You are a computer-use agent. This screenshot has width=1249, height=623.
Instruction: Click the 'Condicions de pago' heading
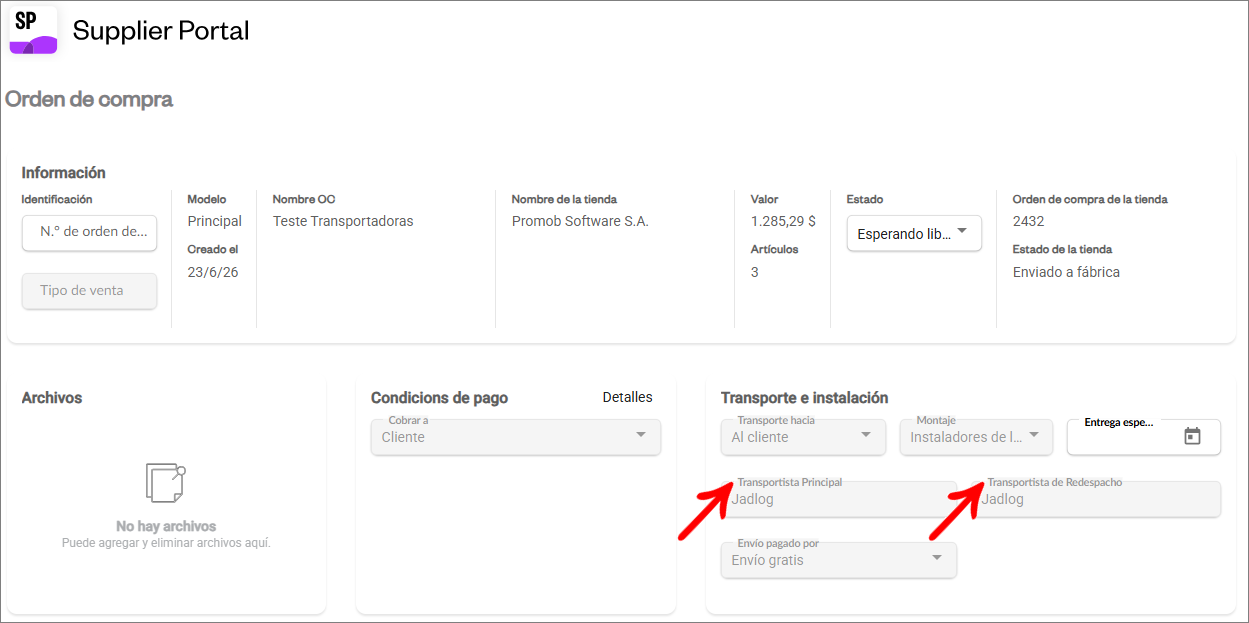(439, 398)
